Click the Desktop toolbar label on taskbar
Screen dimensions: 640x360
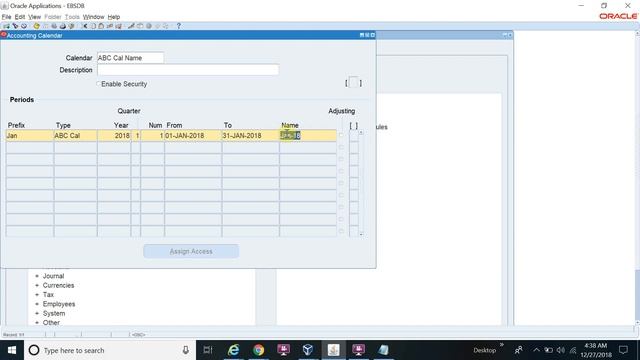click(484, 350)
